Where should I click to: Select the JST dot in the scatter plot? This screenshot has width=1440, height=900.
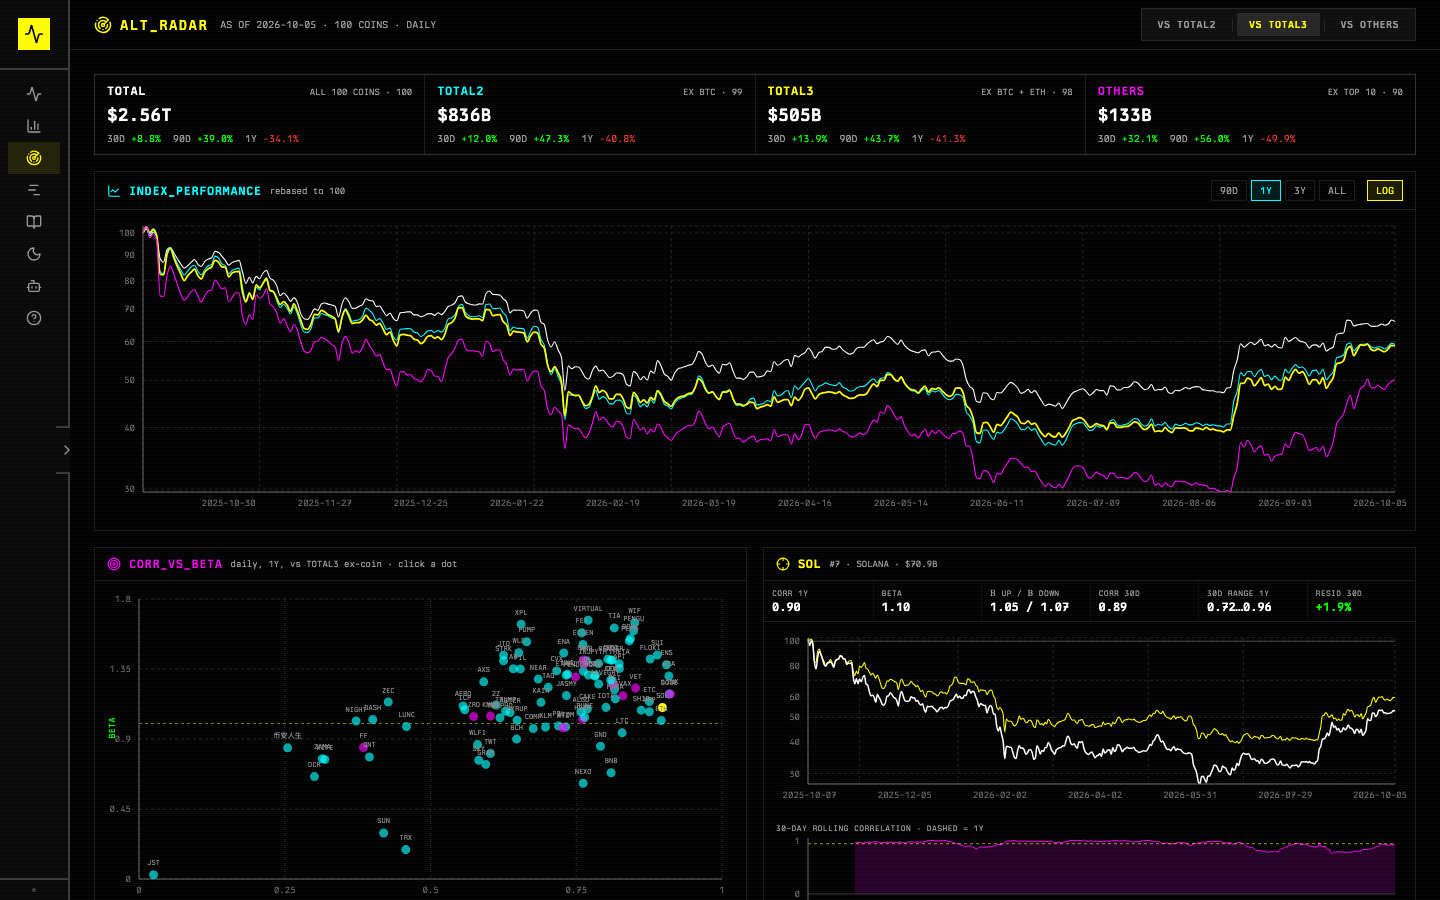click(153, 875)
